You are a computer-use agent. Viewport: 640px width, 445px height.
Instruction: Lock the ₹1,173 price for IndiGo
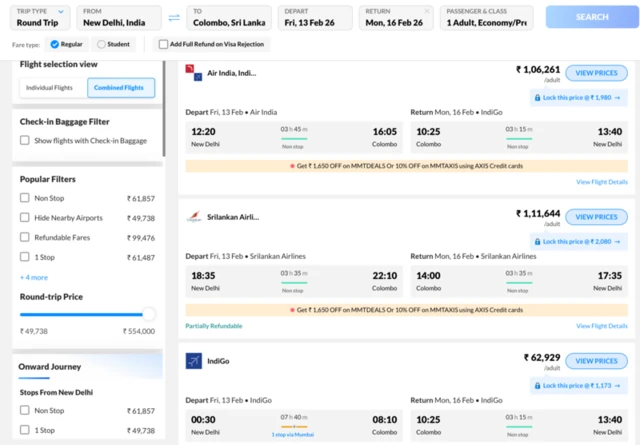point(580,385)
